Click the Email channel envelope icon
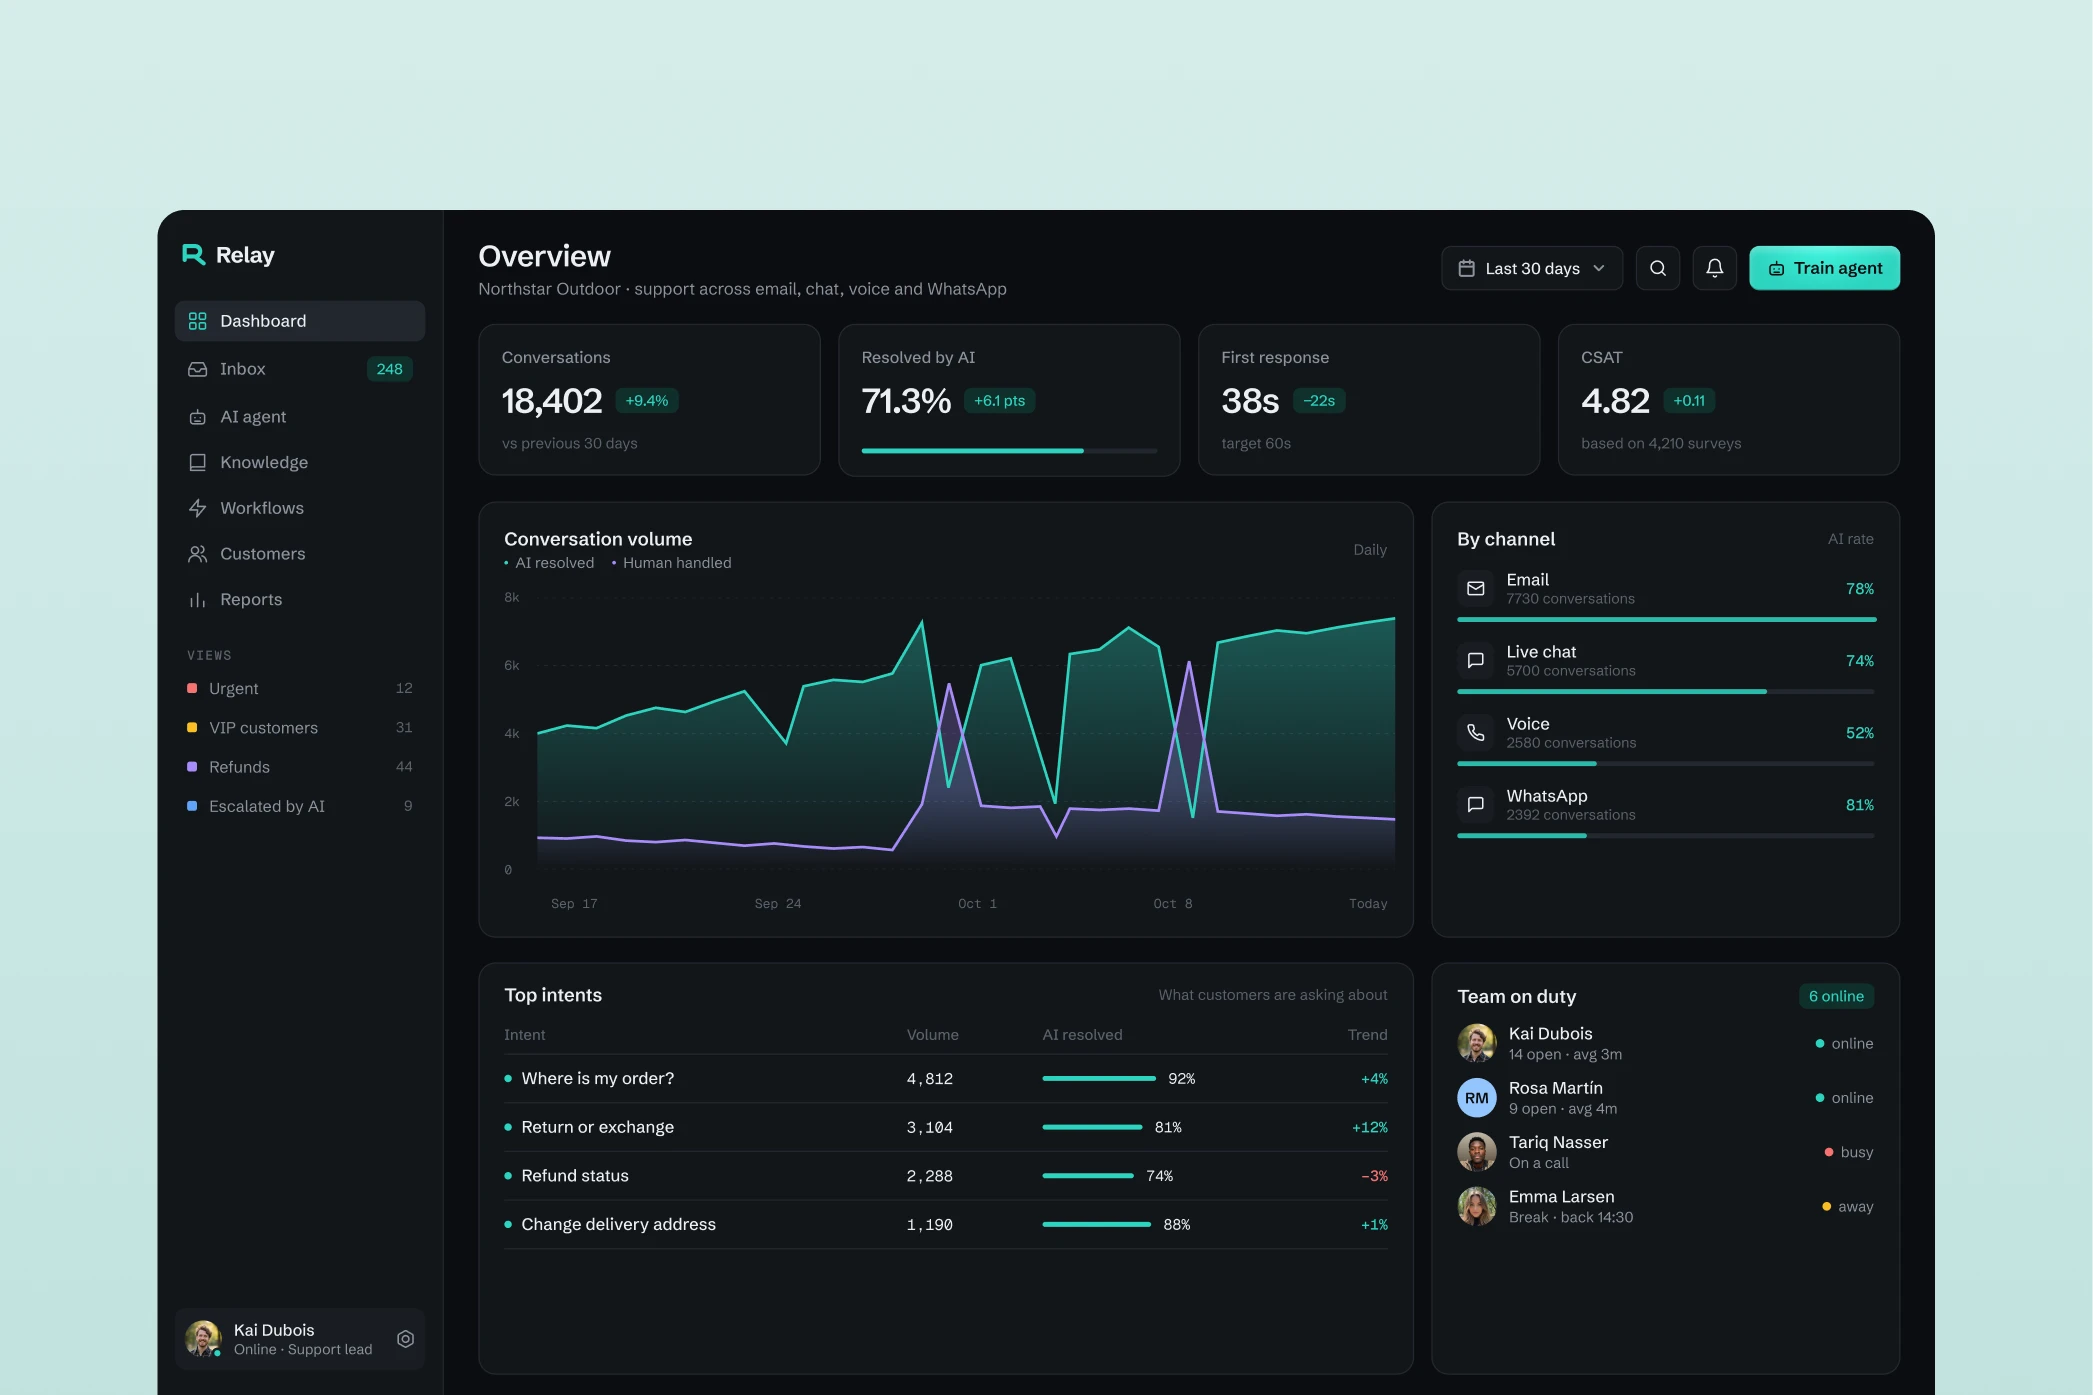The width and height of the screenshot is (2093, 1395). pos(1475,588)
